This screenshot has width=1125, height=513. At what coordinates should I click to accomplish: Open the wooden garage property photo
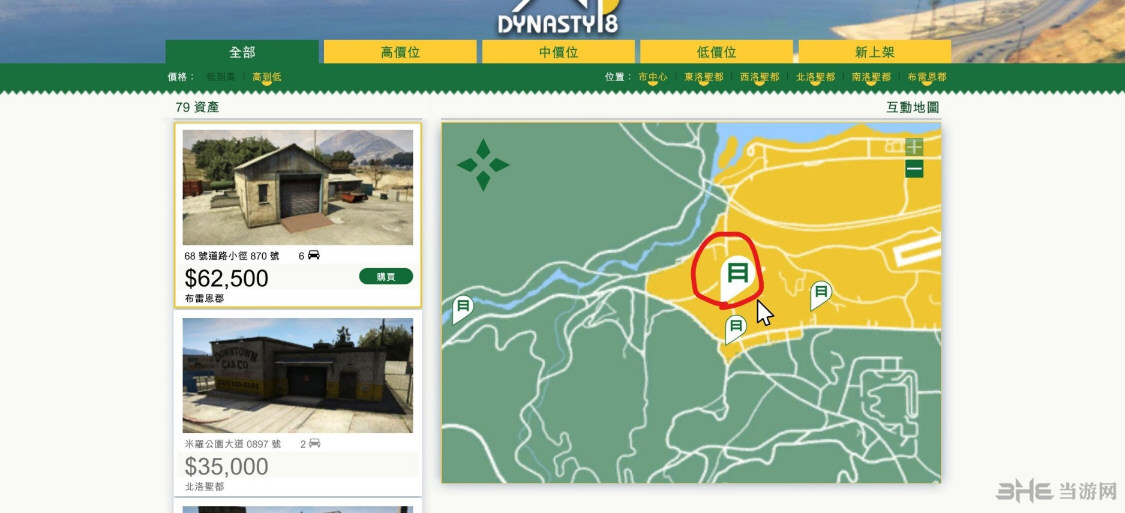tap(298, 187)
